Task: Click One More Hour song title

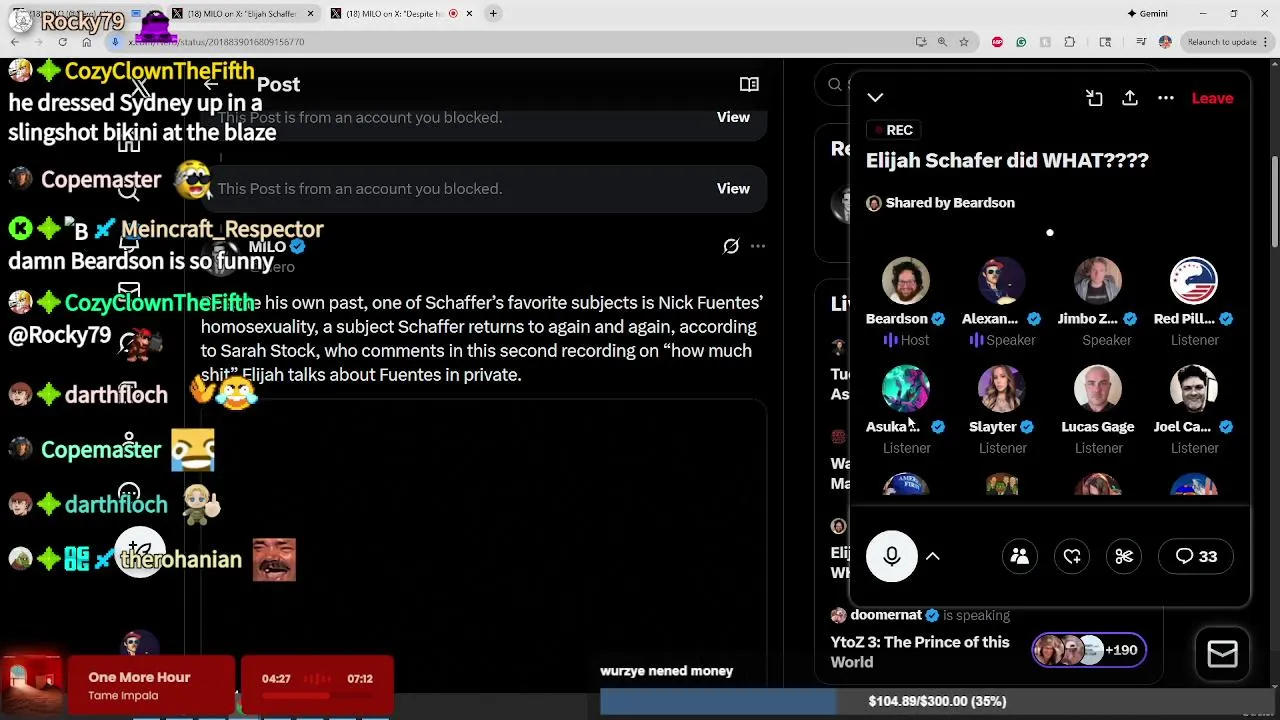Action: (x=139, y=677)
